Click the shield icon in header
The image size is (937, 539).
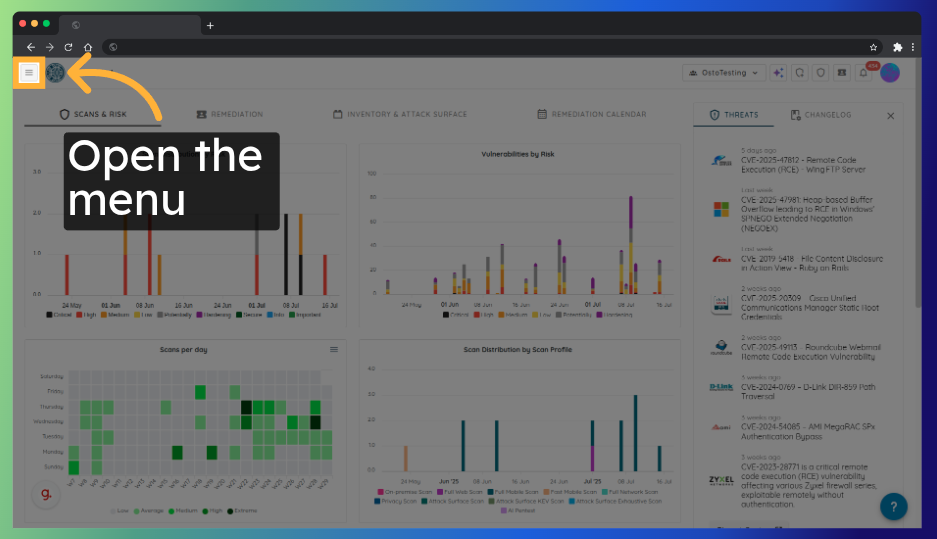coord(820,73)
